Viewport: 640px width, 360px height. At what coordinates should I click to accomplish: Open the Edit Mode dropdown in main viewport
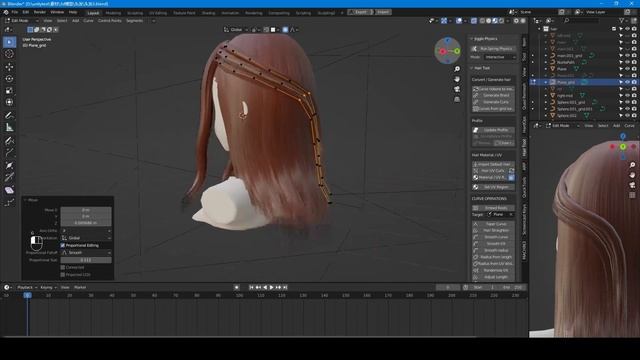[x=22, y=20]
